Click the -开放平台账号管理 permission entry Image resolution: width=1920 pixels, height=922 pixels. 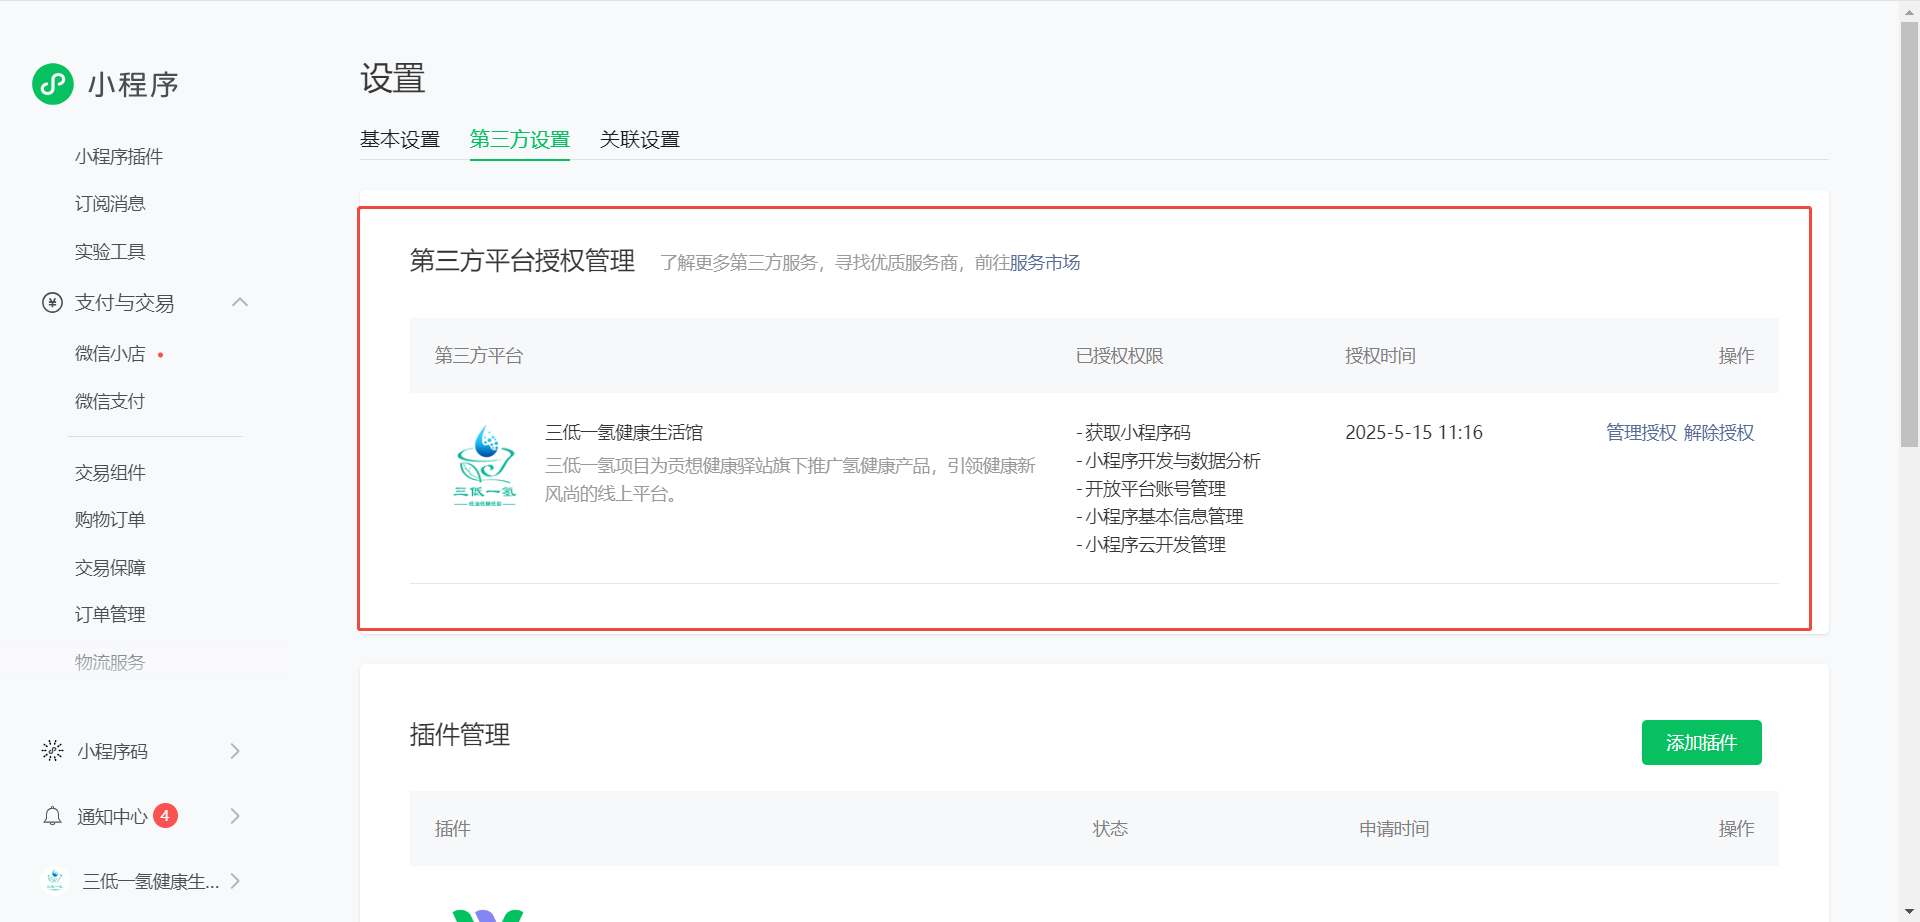pos(1151,488)
